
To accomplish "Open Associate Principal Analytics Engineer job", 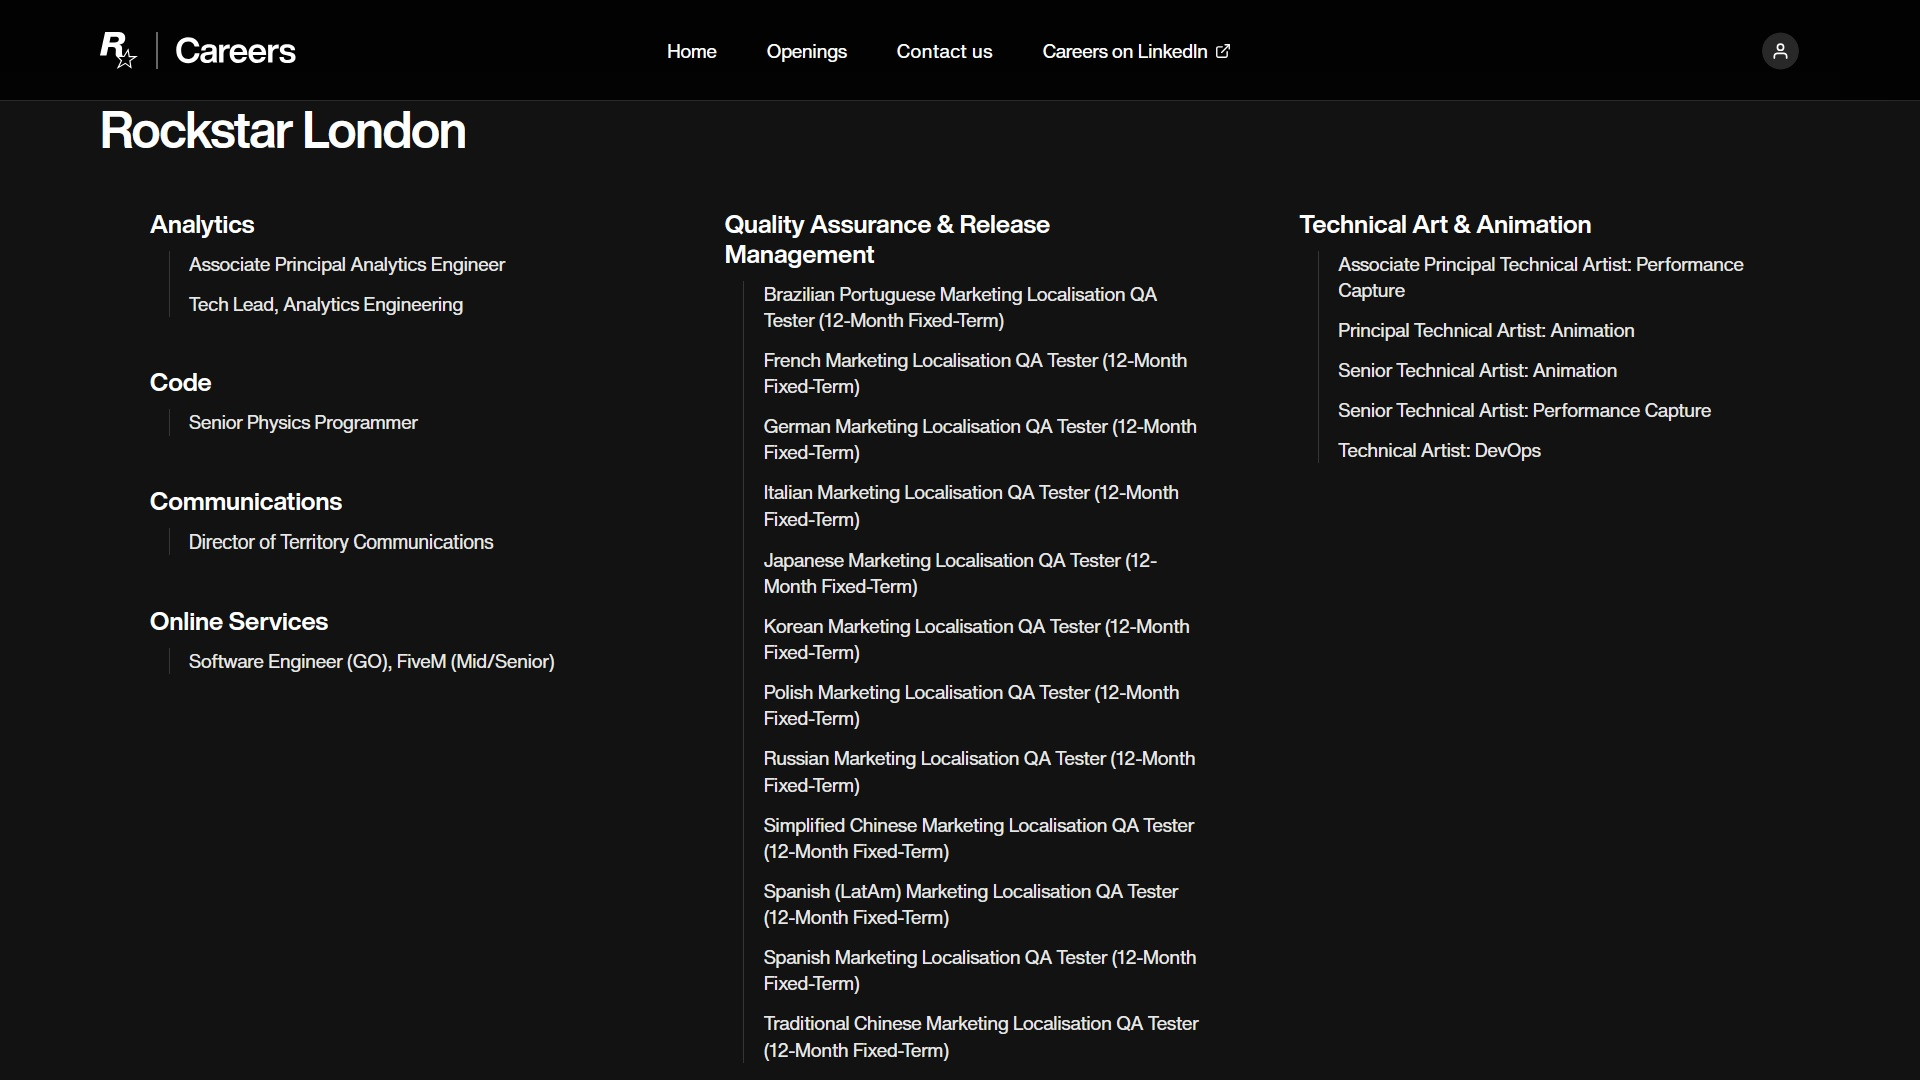I will coord(346,264).
